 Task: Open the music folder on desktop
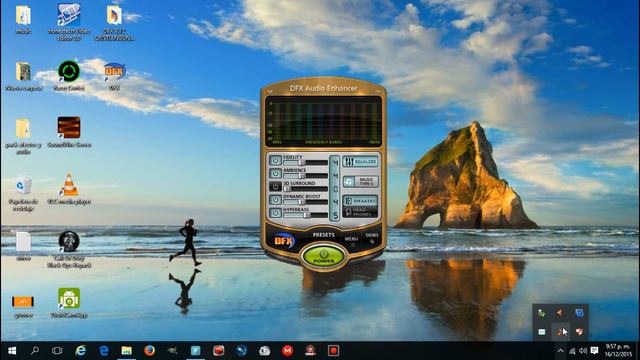point(23,20)
